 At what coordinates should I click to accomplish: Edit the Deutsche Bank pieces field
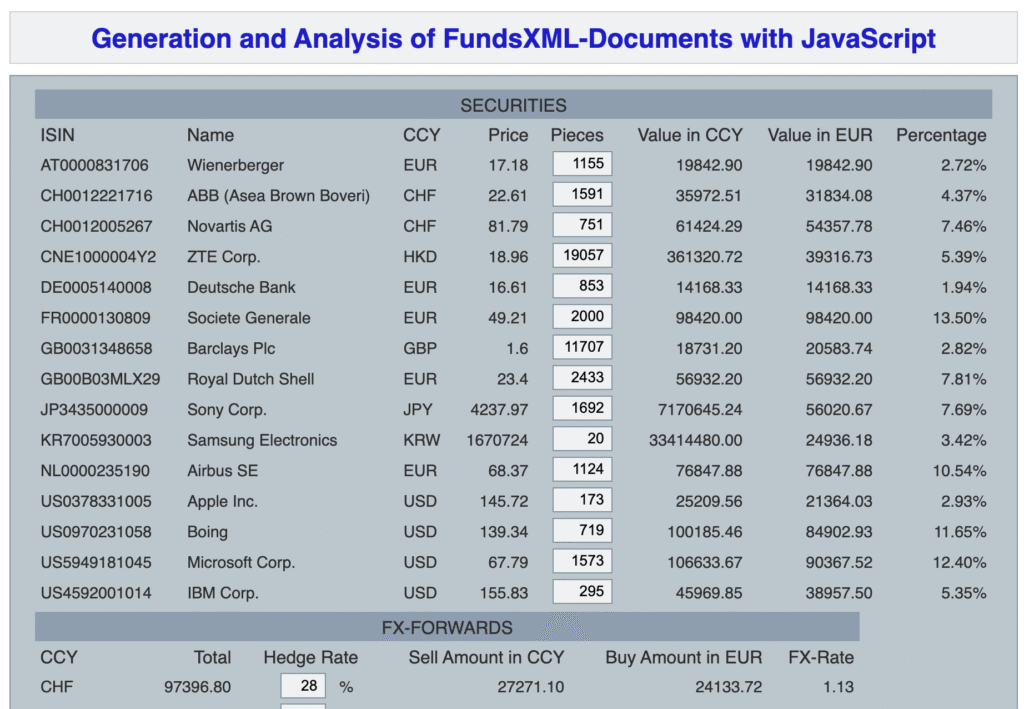582,286
